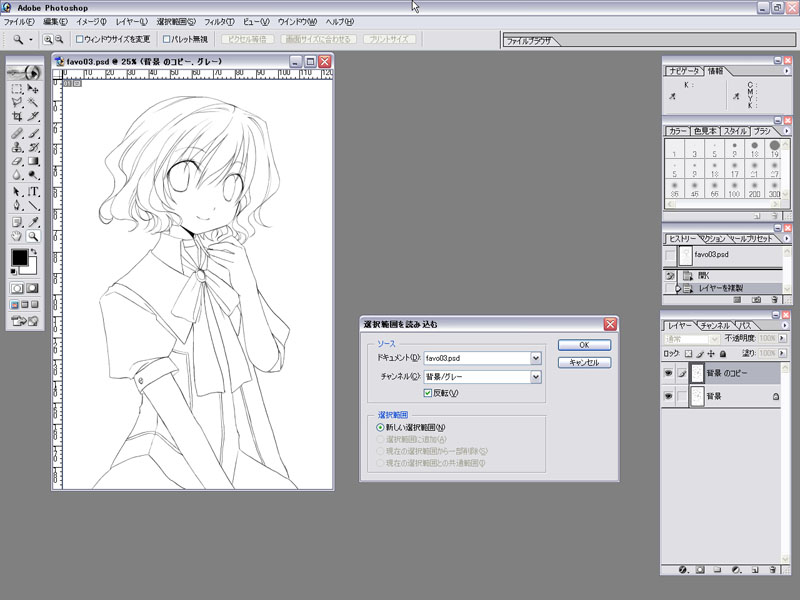Viewport: 800px width, 600px height.
Task: Open the ファイル menu
Action: [x=19, y=22]
